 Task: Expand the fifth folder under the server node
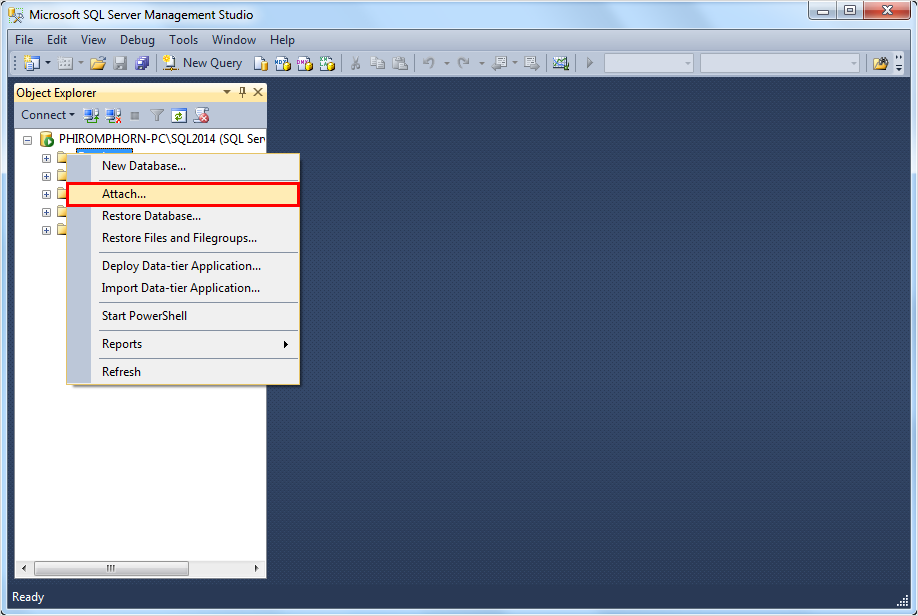point(46,230)
